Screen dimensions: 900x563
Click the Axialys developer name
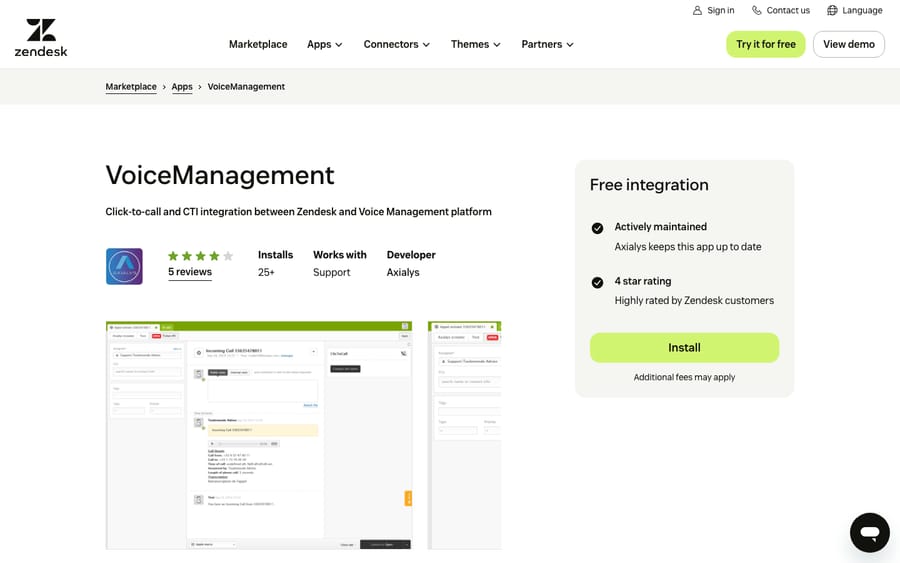click(x=403, y=272)
